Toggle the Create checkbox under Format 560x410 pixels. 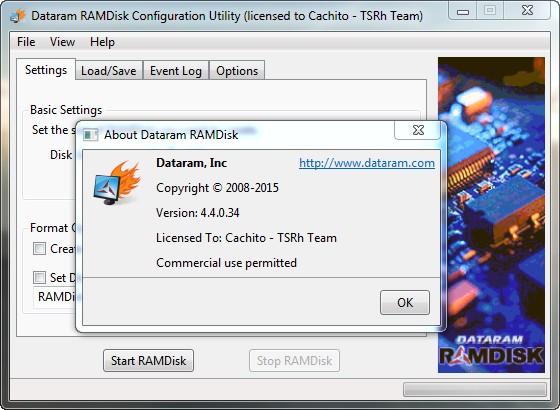[x=39, y=249]
